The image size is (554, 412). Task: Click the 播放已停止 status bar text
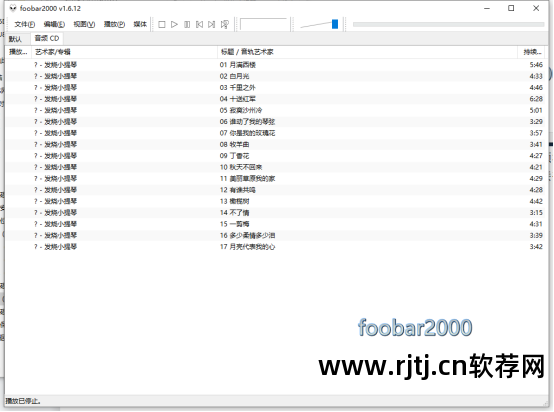pos(23,401)
